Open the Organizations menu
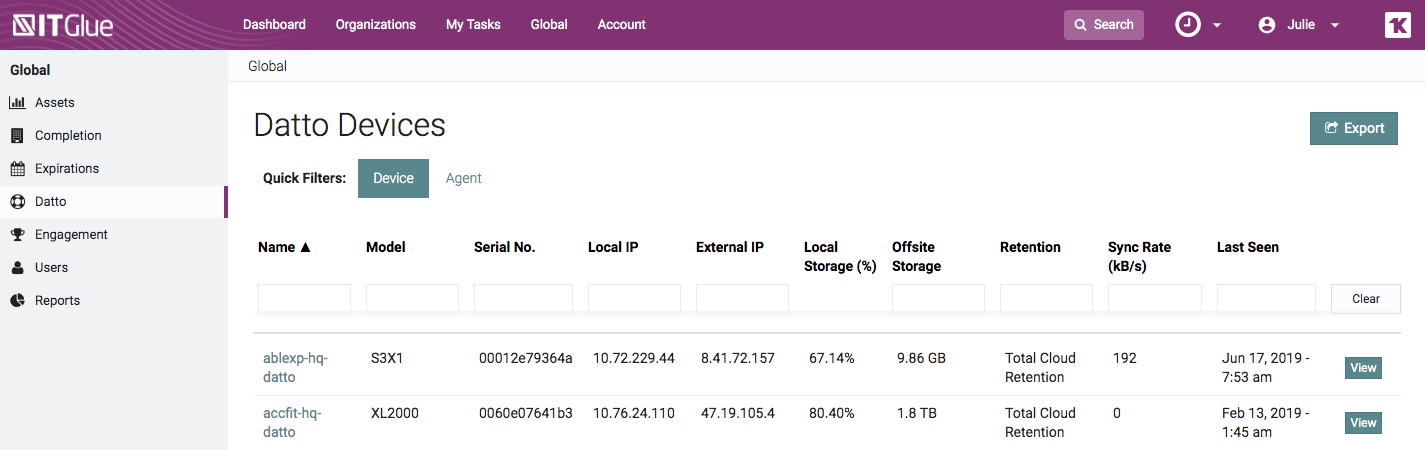The height and width of the screenshot is (450, 1425). coord(375,25)
